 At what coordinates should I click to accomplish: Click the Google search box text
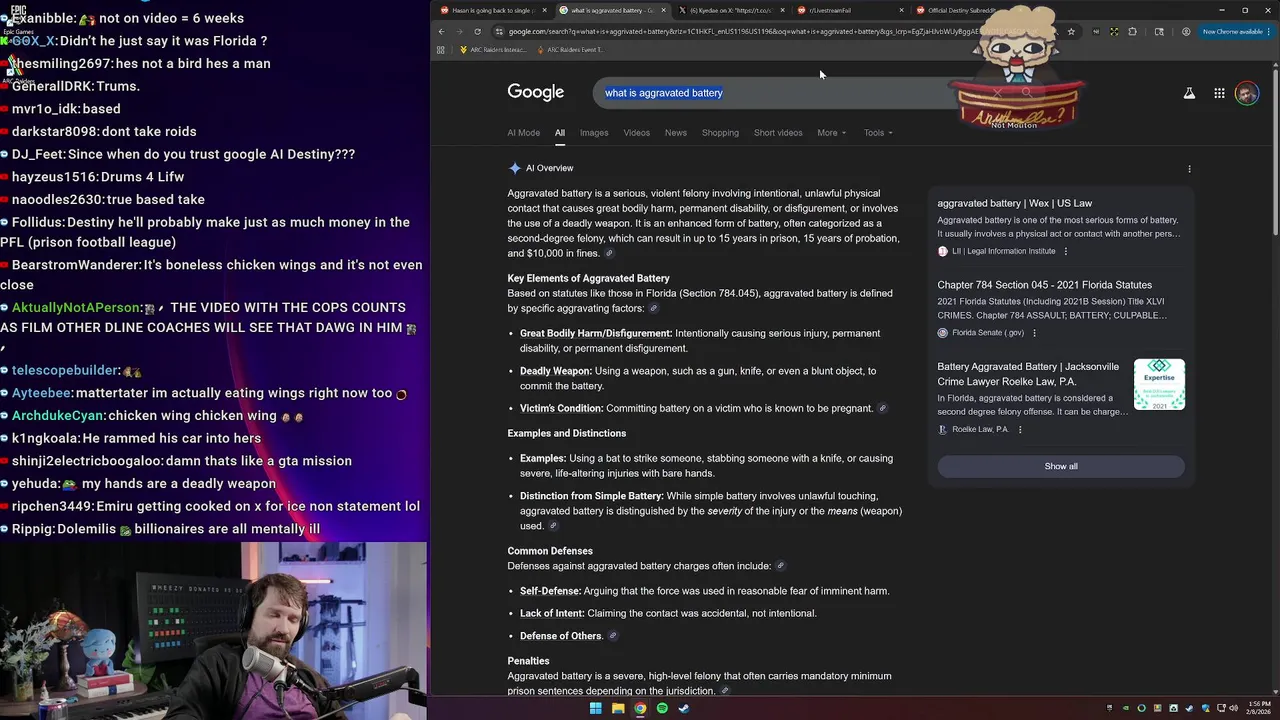pos(664,93)
